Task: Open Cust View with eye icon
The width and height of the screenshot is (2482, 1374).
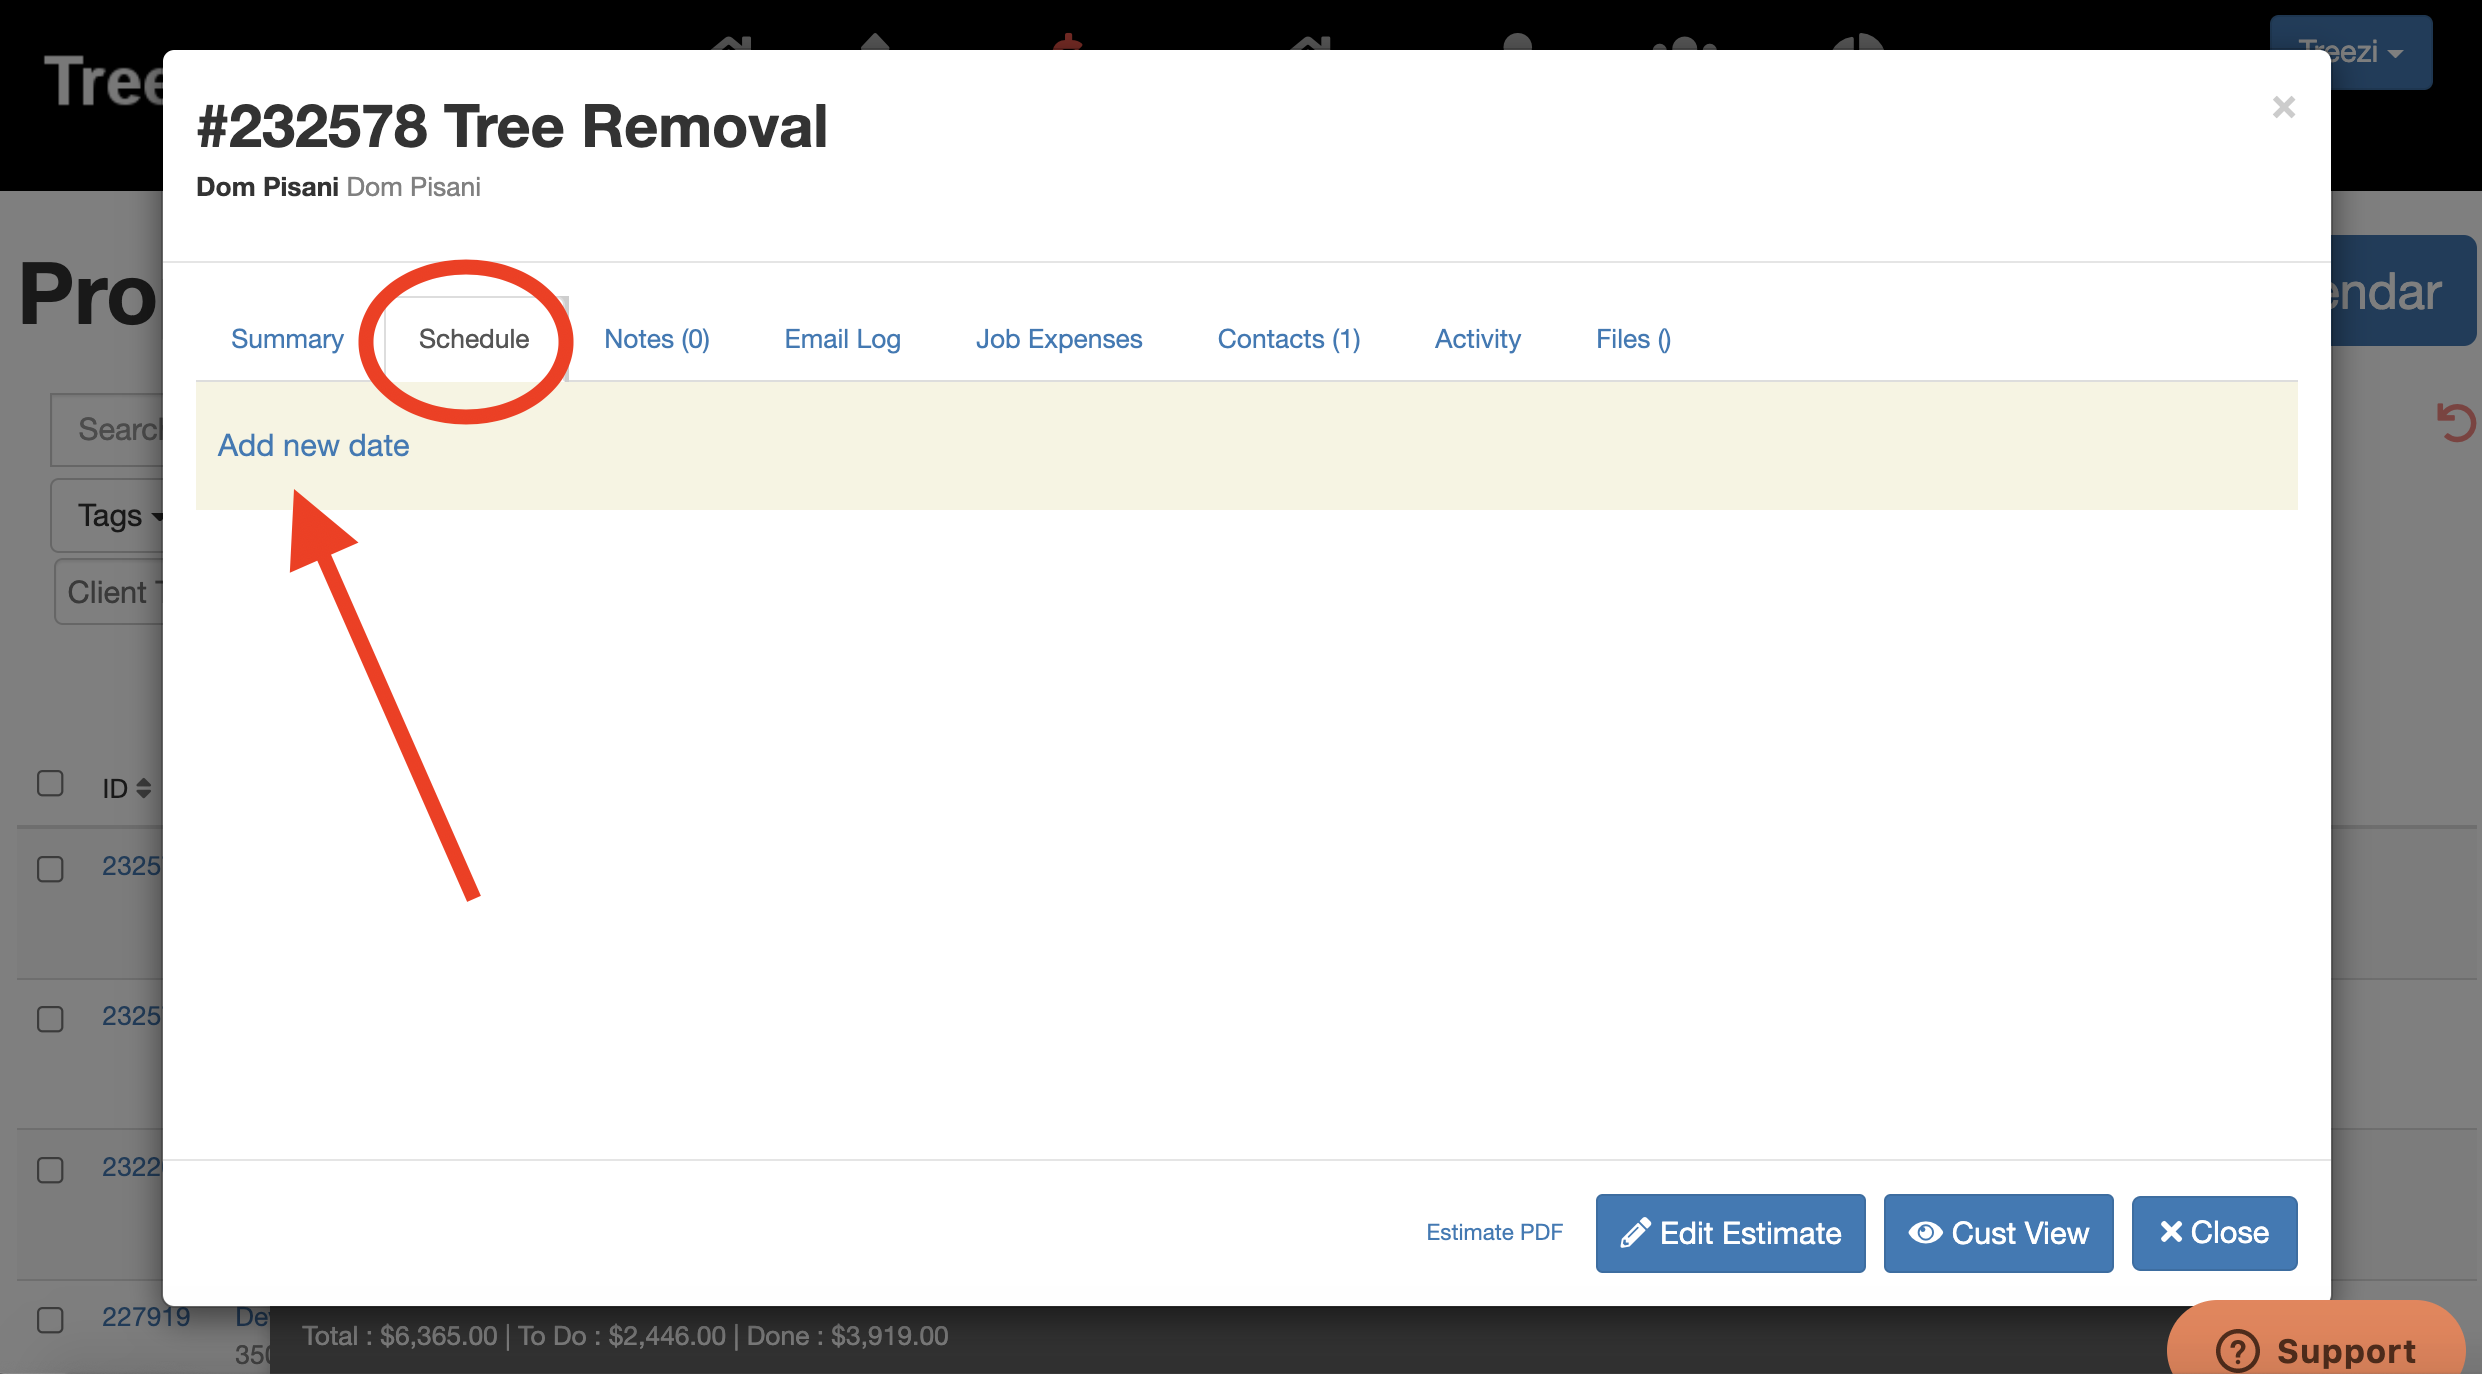Action: tap(1998, 1233)
